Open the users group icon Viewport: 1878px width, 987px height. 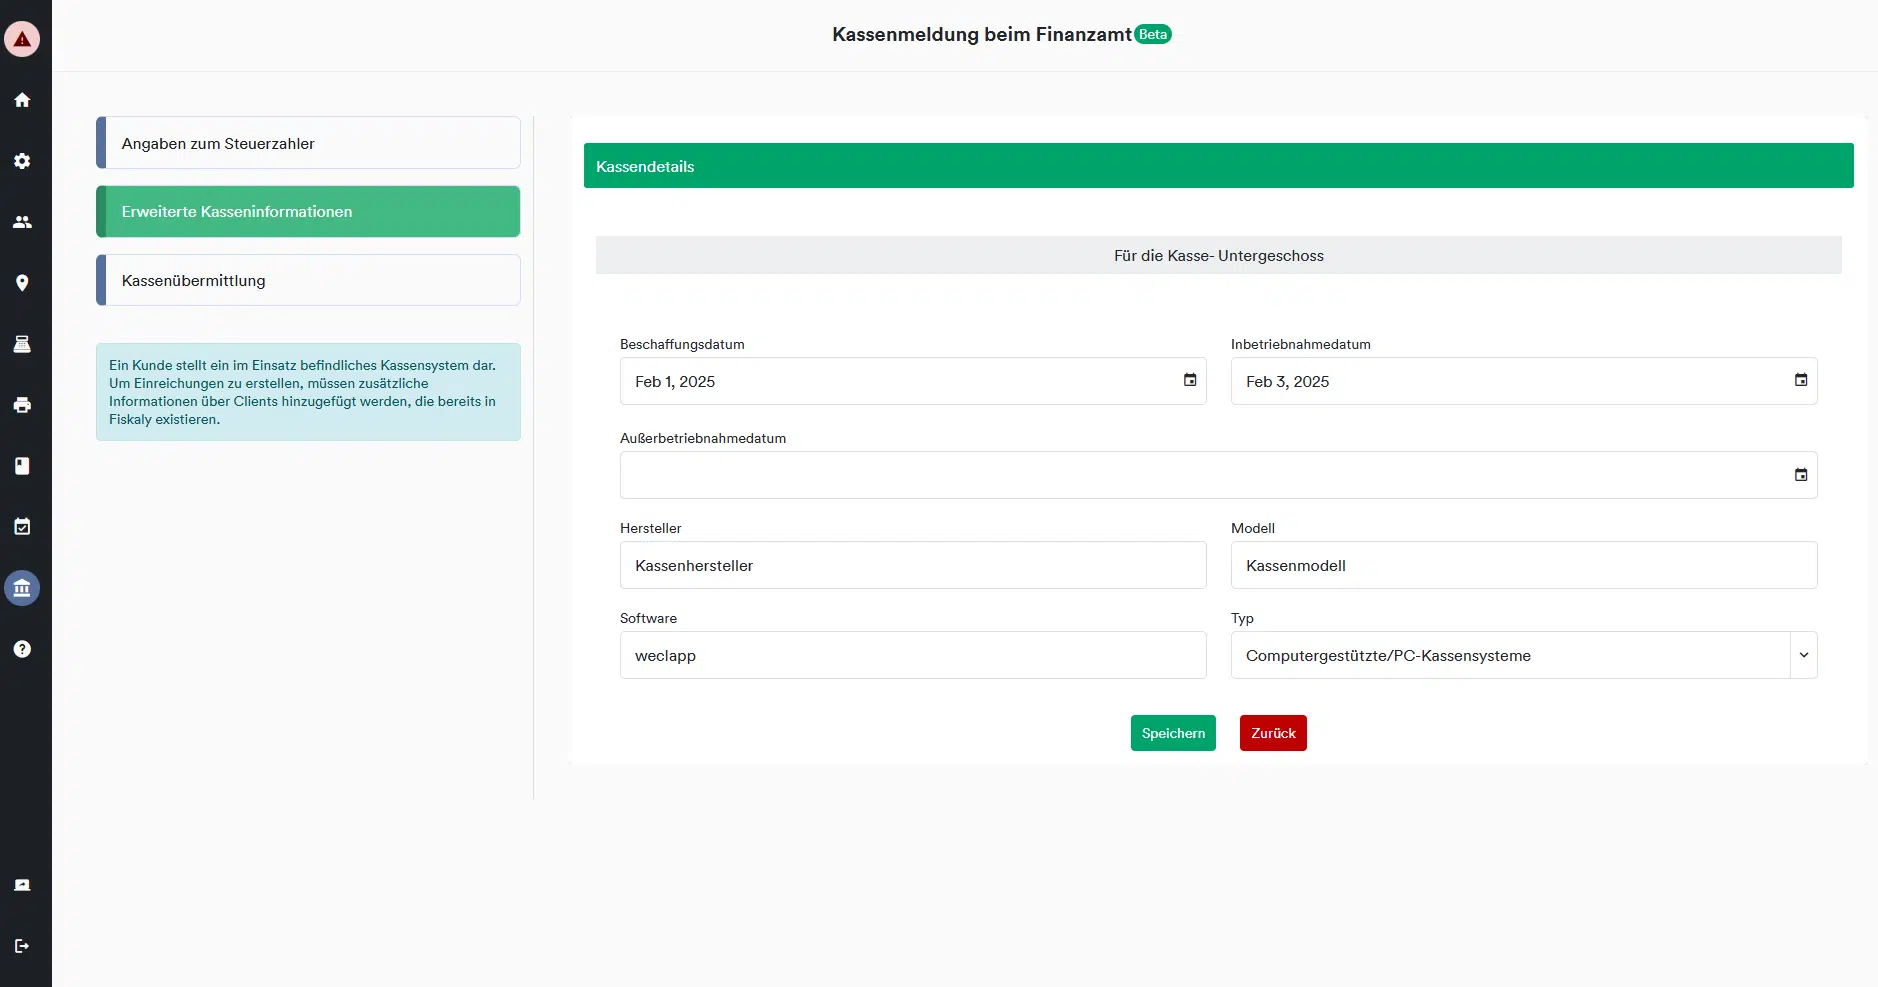tap(22, 222)
